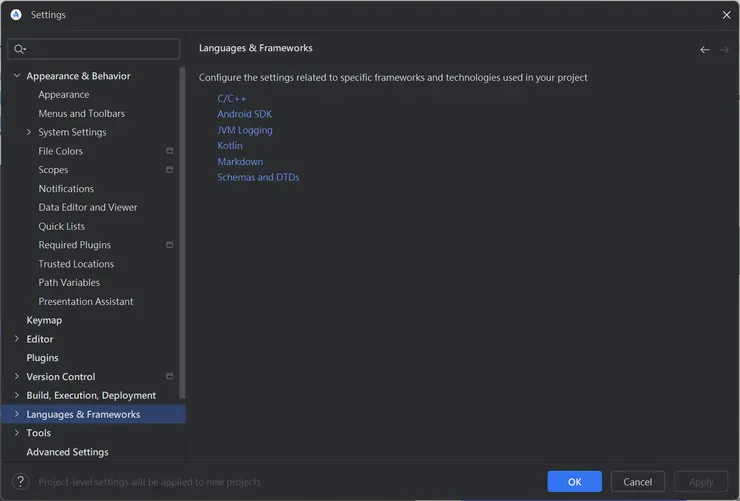Screen dimensions: 740x501
Task: Click the help question mark icon
Action: point(20,482)
